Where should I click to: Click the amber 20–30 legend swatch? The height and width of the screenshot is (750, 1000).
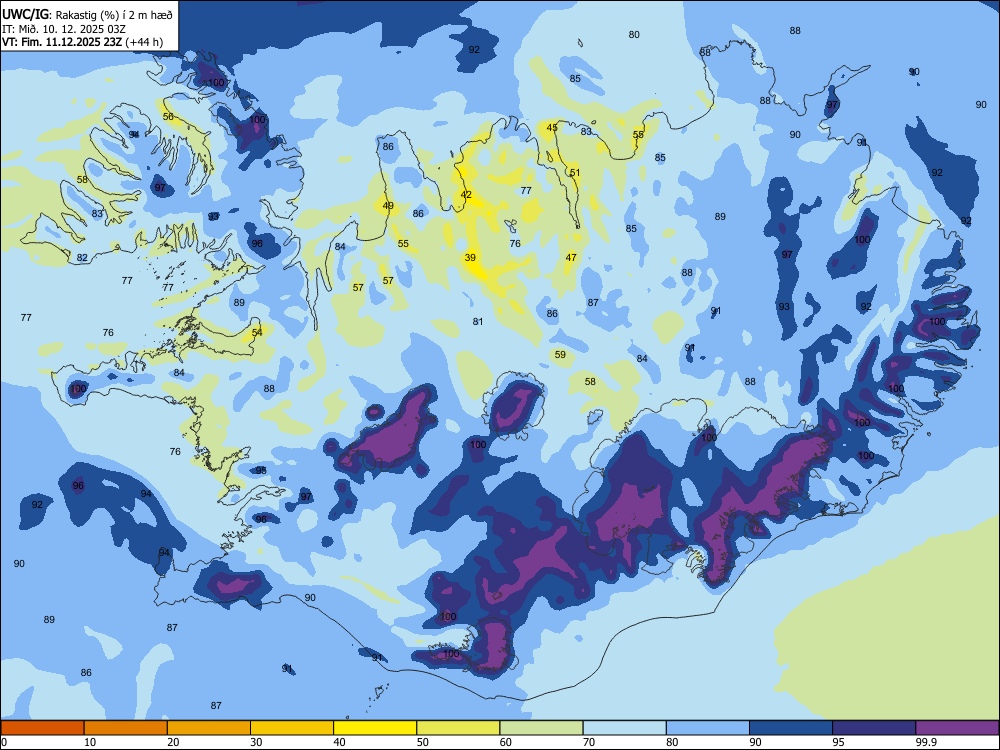tap(209, 728)
